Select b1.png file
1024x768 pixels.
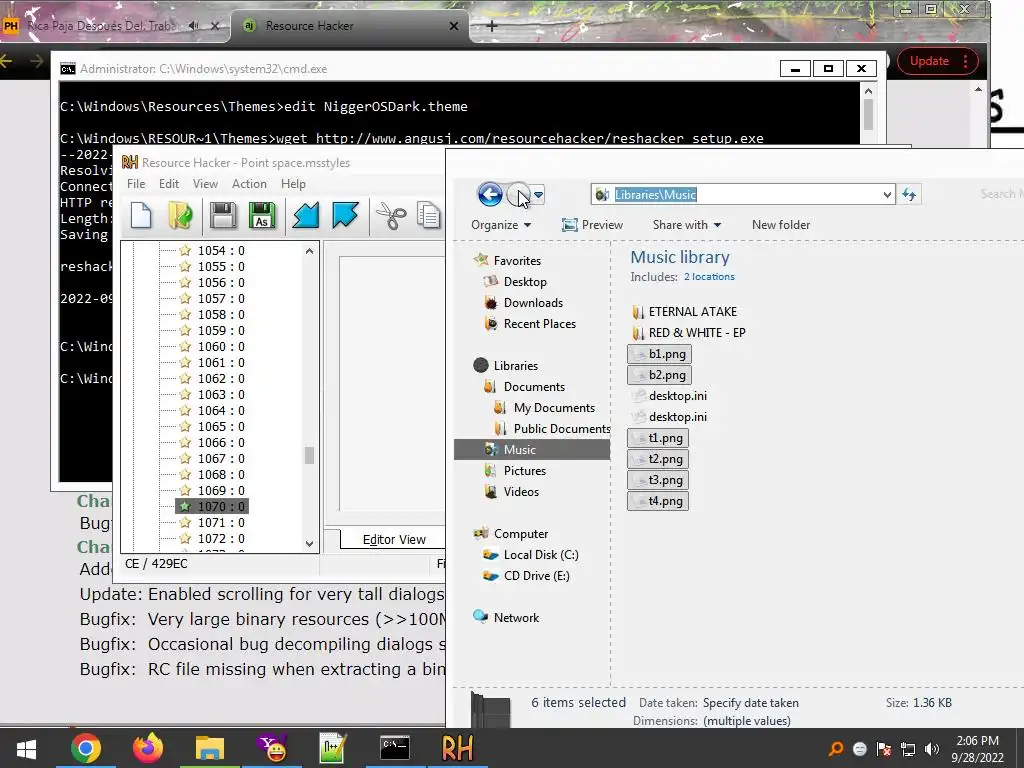(659, 354)
